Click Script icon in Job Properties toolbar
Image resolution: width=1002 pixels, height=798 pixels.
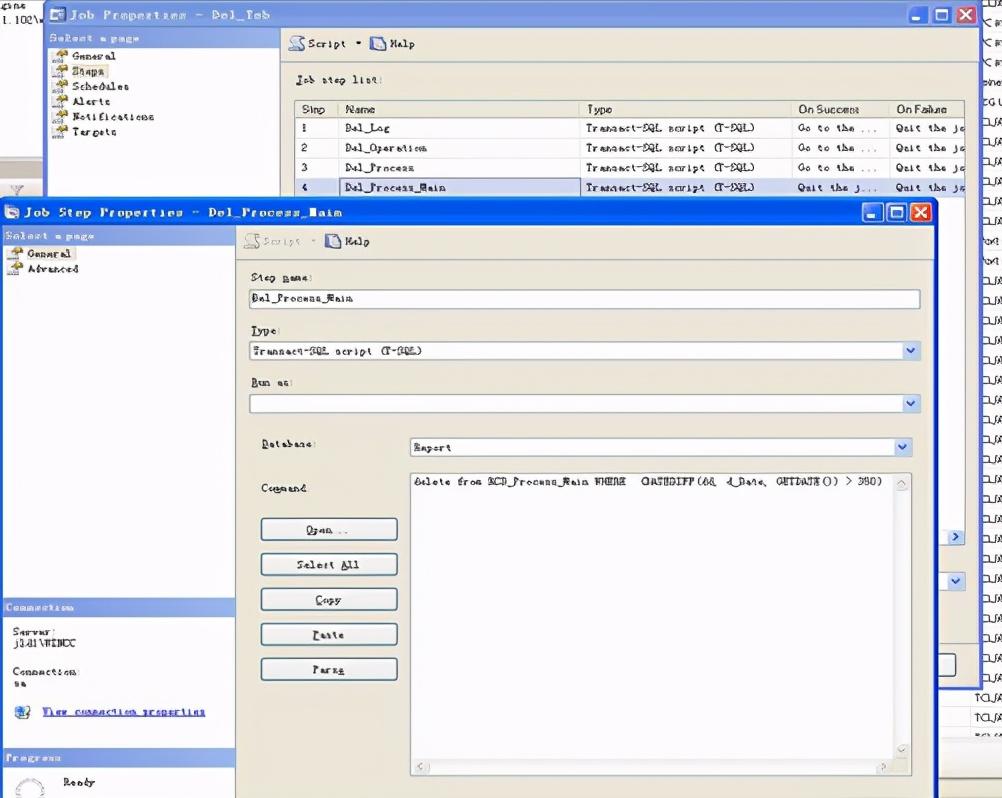click(x=297, y=44)
